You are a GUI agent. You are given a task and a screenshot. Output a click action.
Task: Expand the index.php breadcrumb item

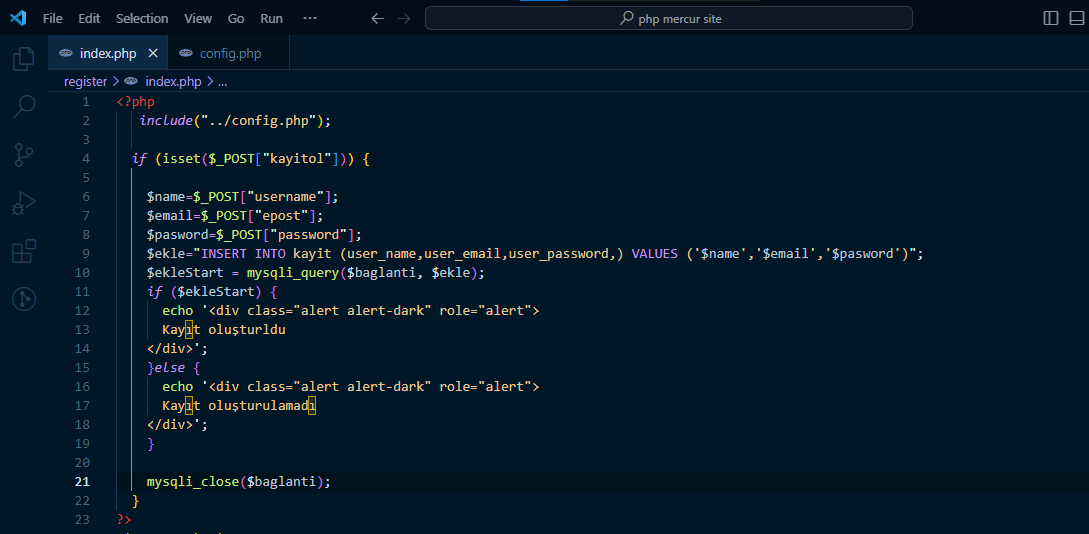point(172,82)
